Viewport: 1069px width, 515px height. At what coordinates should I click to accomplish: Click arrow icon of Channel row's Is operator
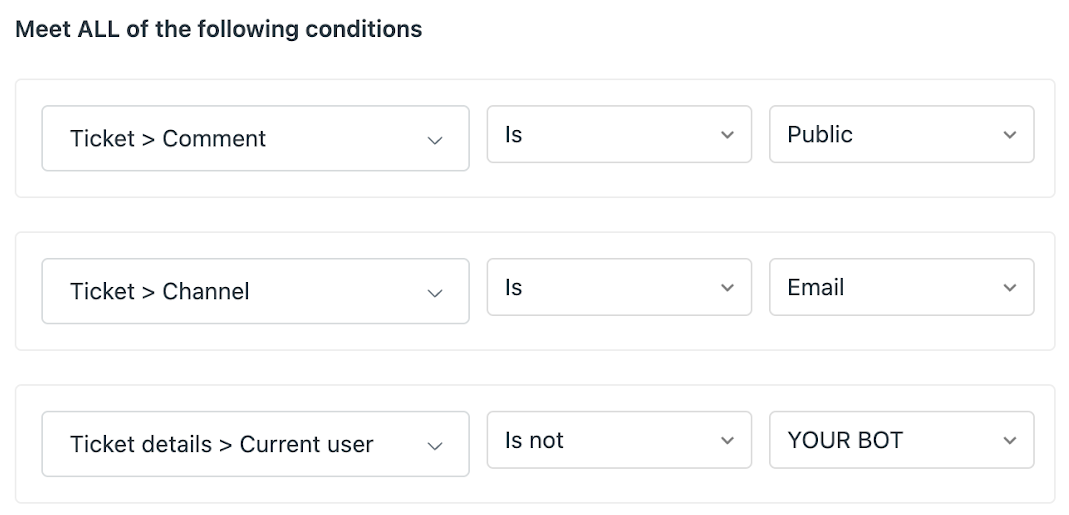tap(727, 288)
